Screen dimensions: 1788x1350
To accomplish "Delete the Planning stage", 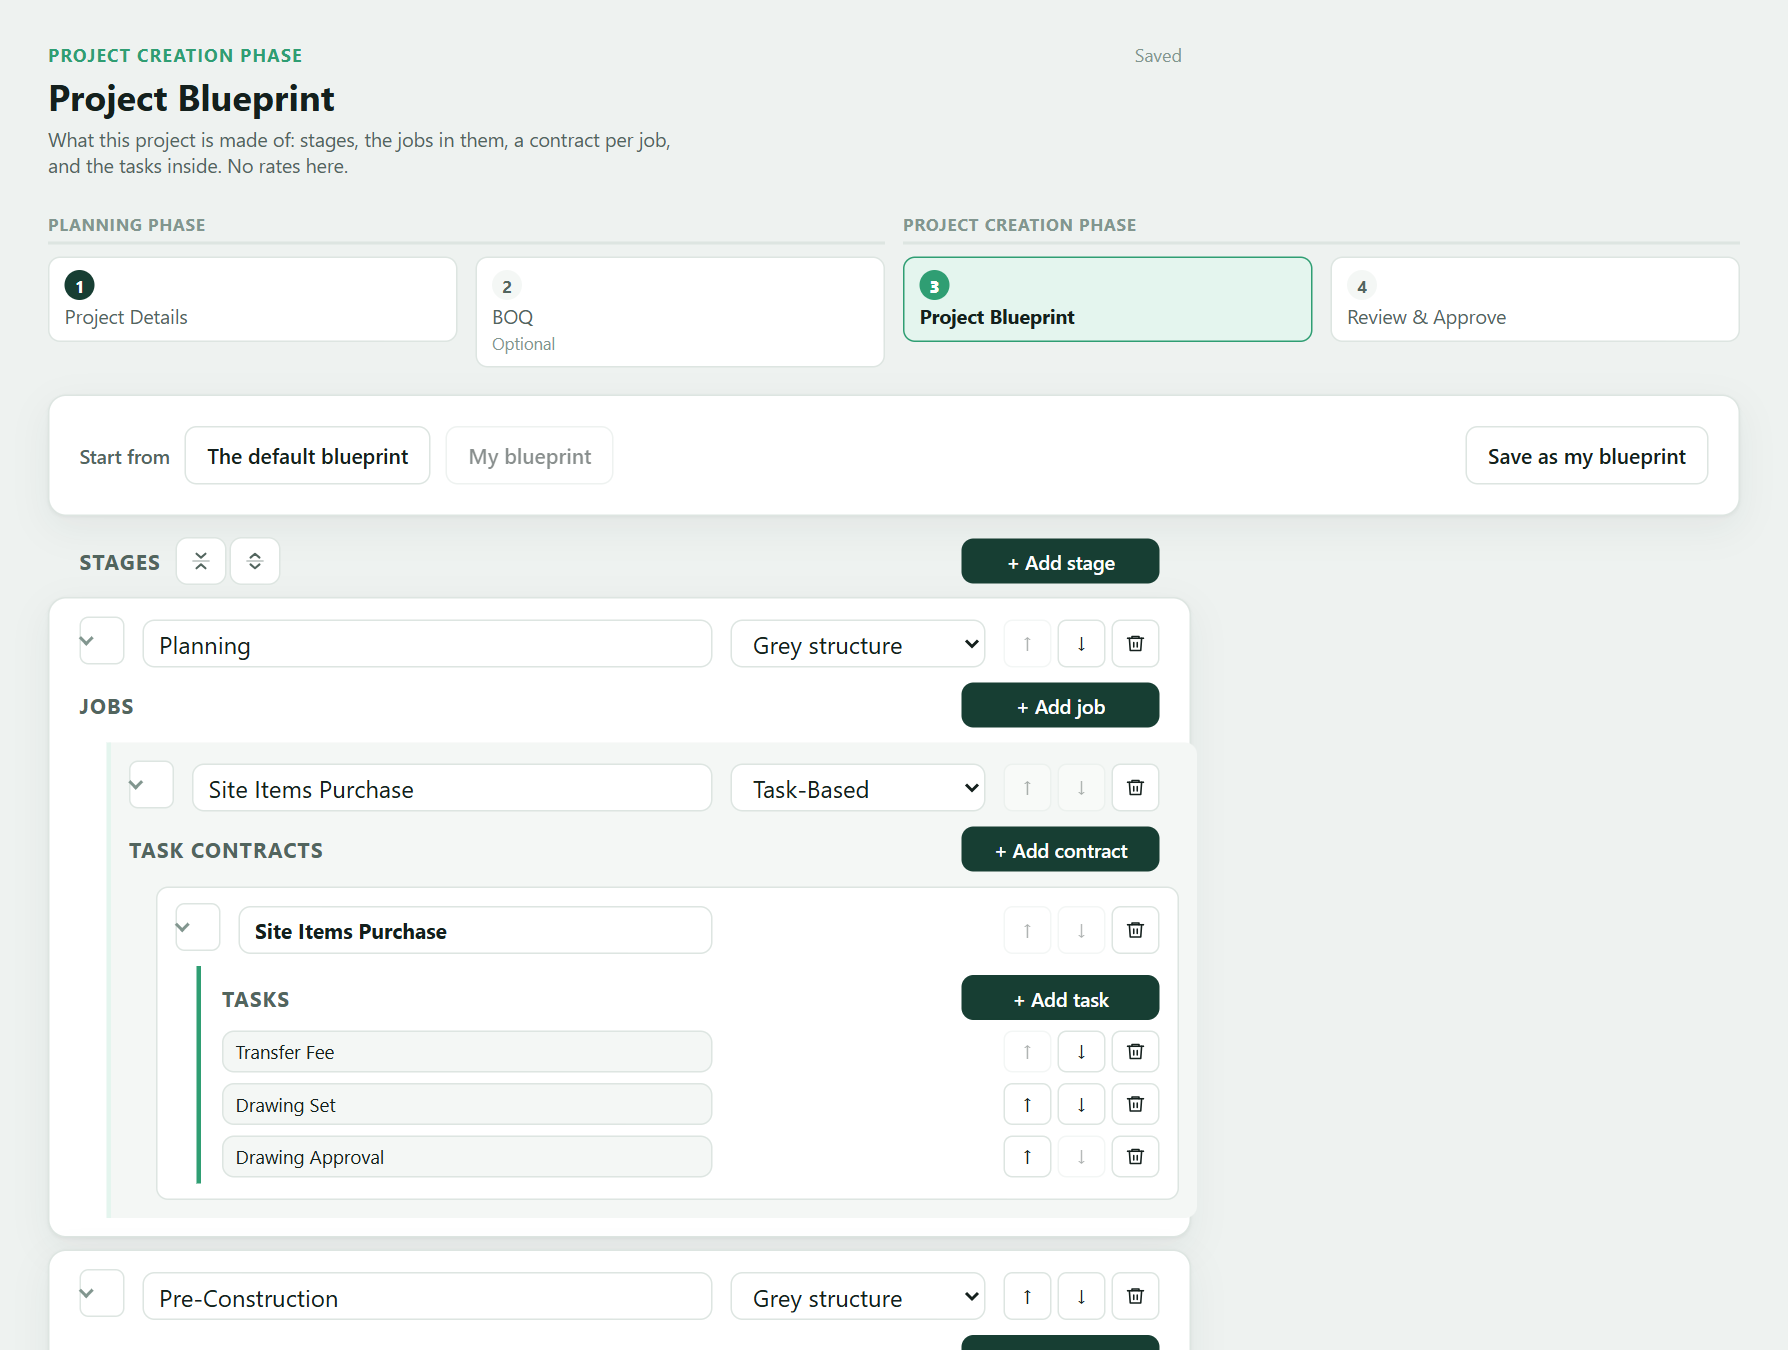I will 1135,644.
